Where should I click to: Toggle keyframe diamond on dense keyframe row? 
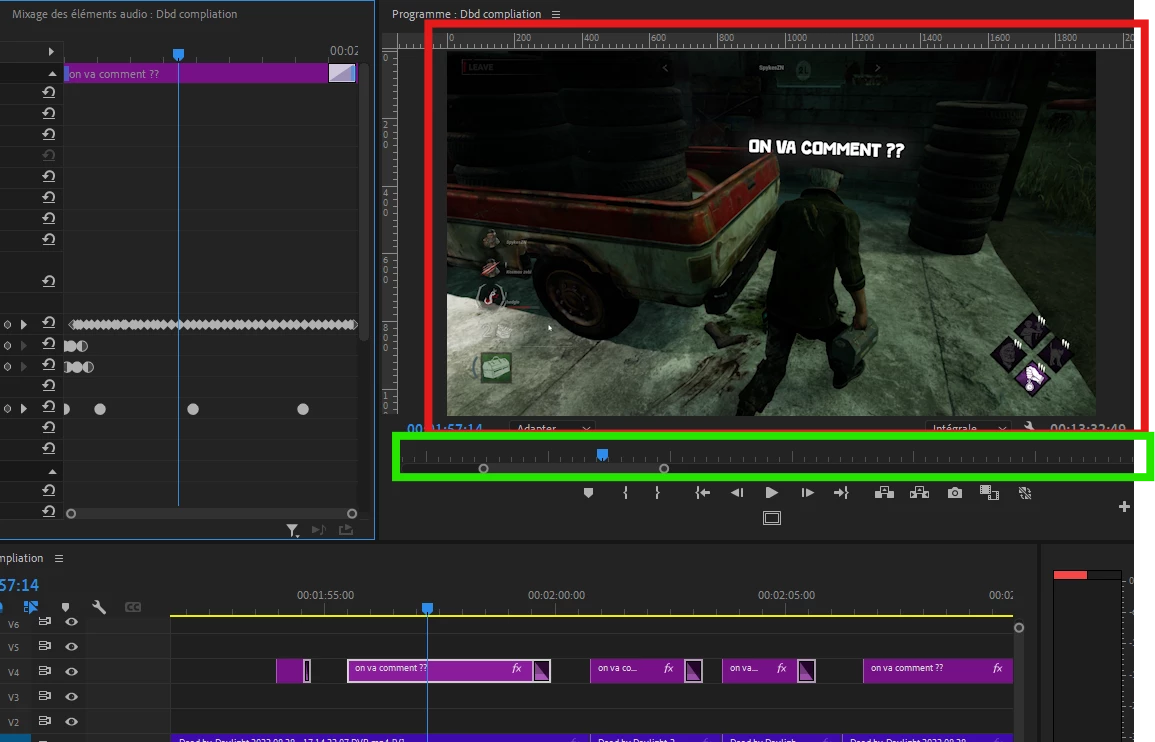7,325
